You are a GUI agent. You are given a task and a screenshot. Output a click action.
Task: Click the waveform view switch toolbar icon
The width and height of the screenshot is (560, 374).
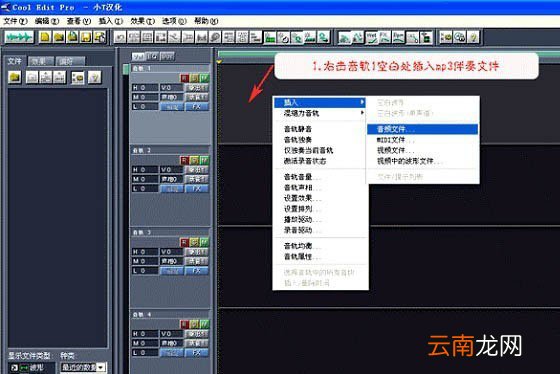click(19, 37)
